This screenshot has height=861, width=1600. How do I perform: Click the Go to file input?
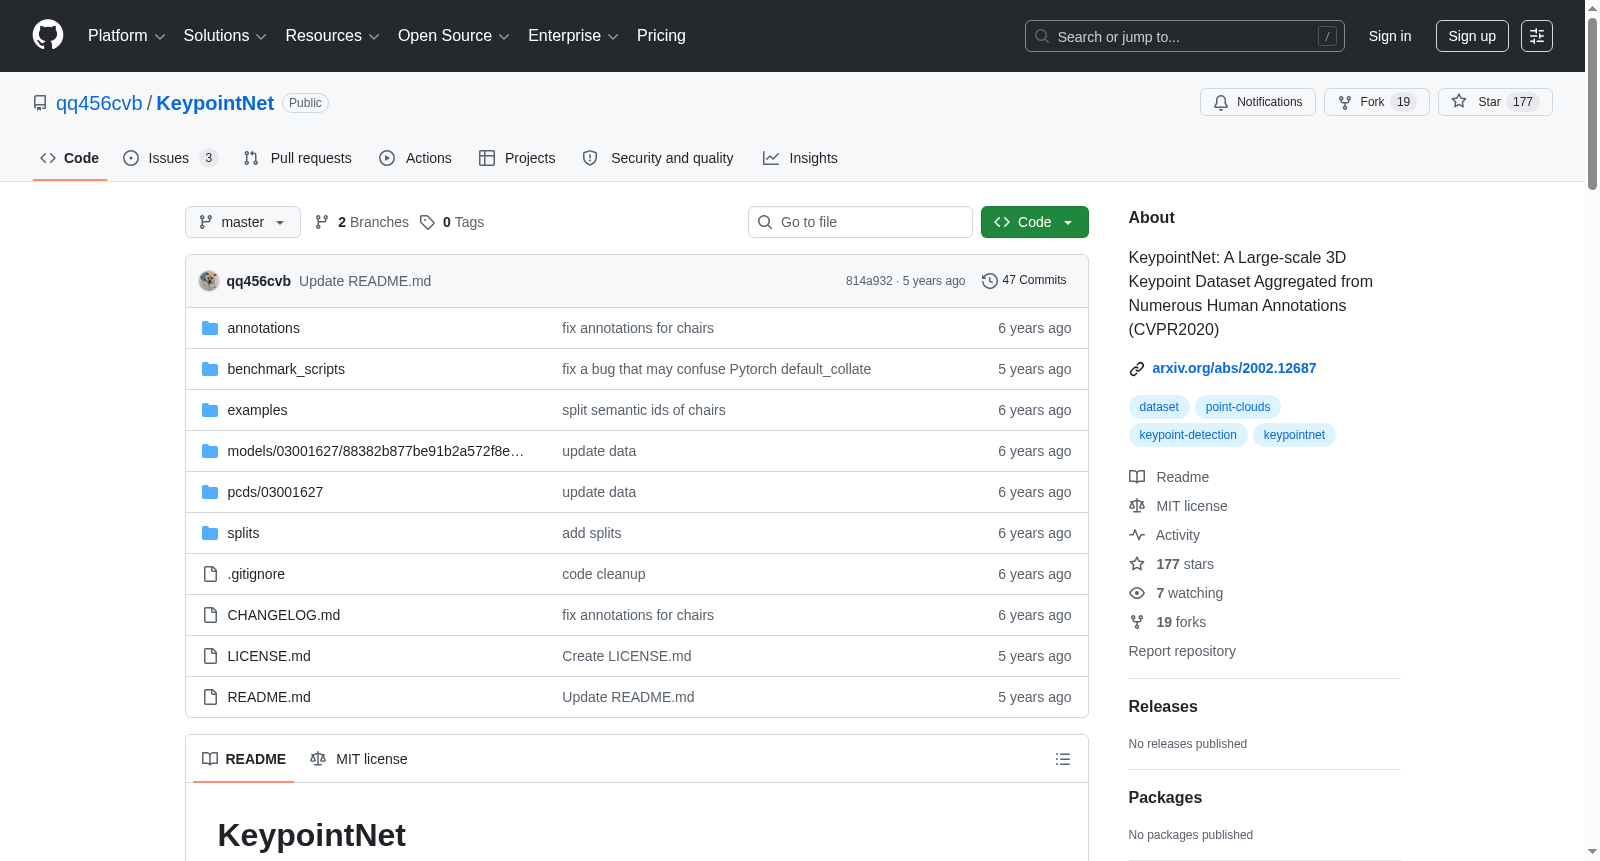860,222
